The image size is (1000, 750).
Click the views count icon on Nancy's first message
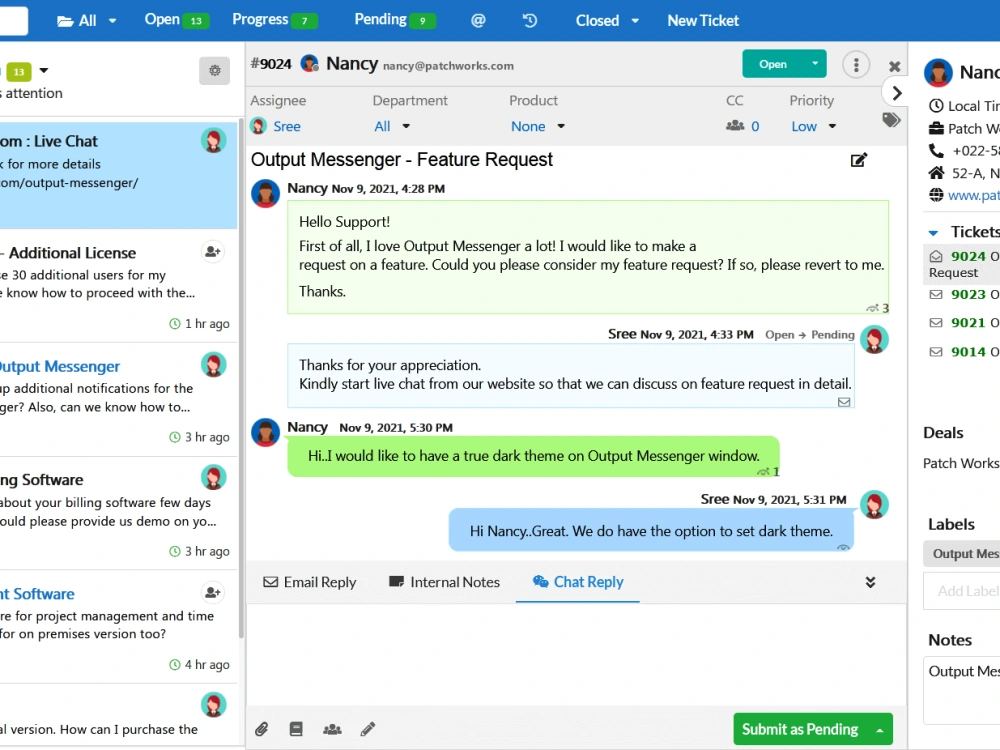click(872, 309)
